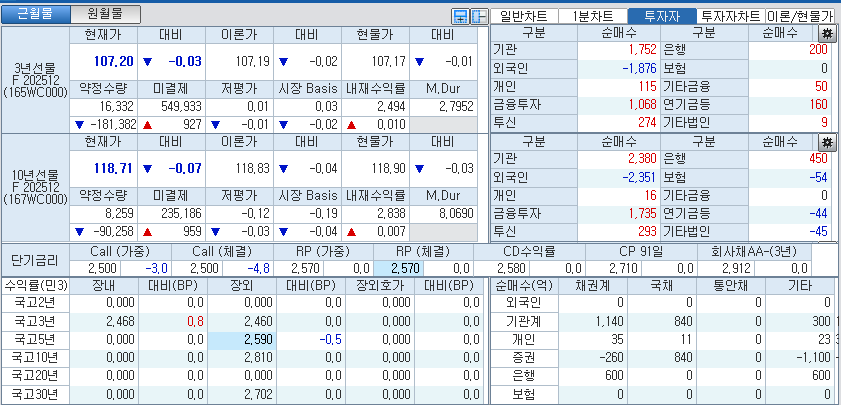Select the 국고20년 row label

35,376
